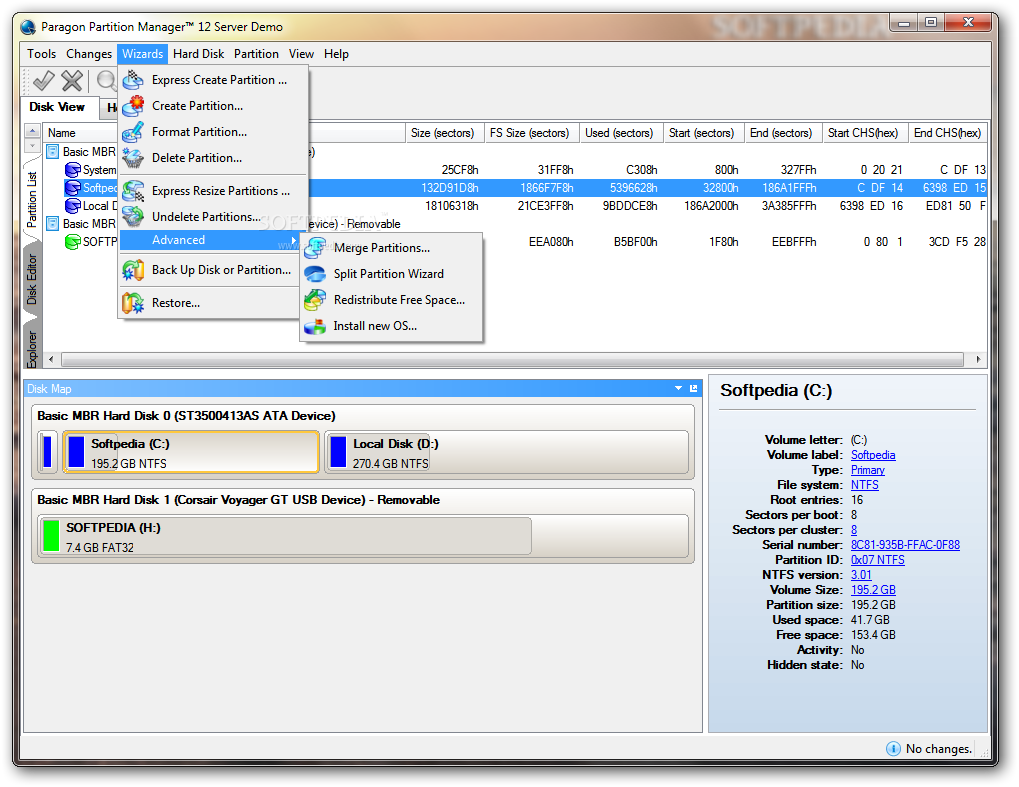Click the Merge Partitions icon

coord(315,248)
